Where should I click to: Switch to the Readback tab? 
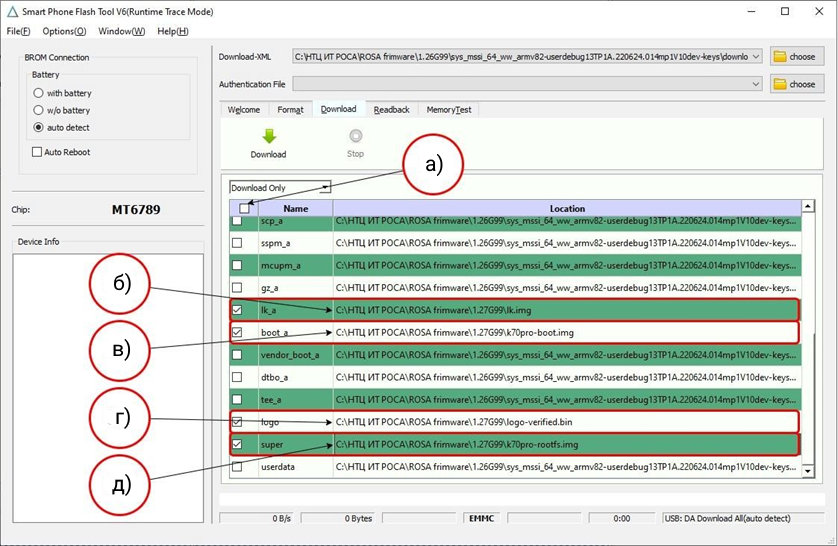391,109
